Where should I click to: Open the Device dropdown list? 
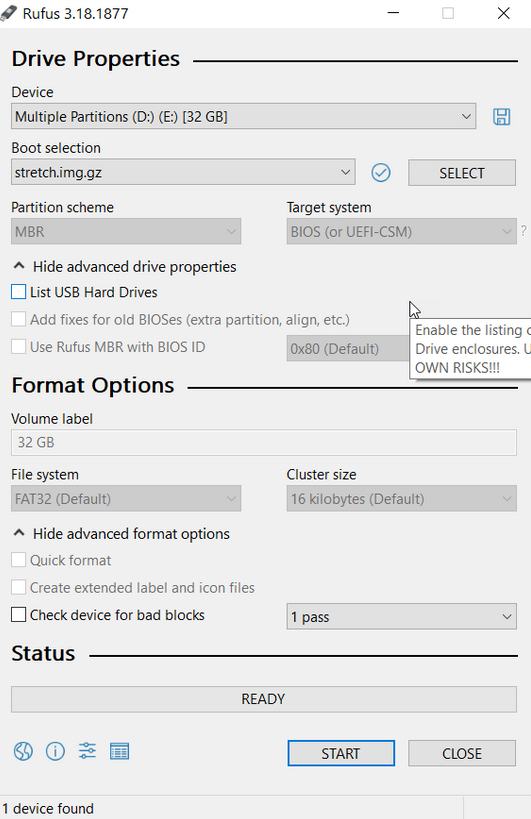click(243, 116)
